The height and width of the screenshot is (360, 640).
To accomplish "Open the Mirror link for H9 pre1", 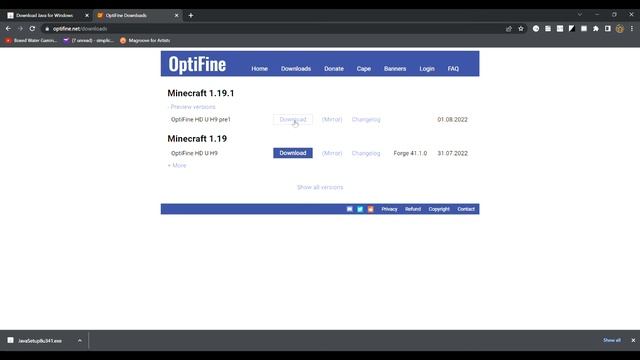I will 332,120.
